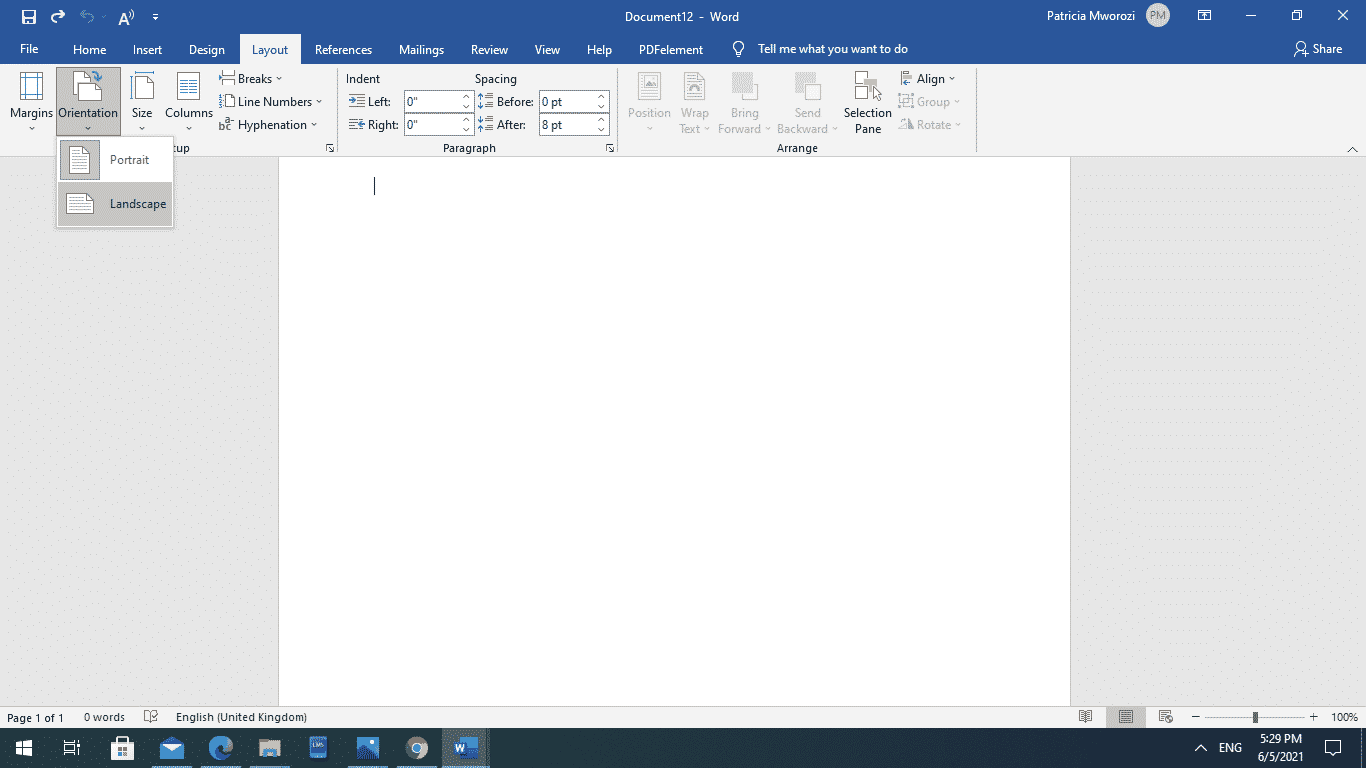Open Ribbon Display Options icon

click(x=1205, y=16)
